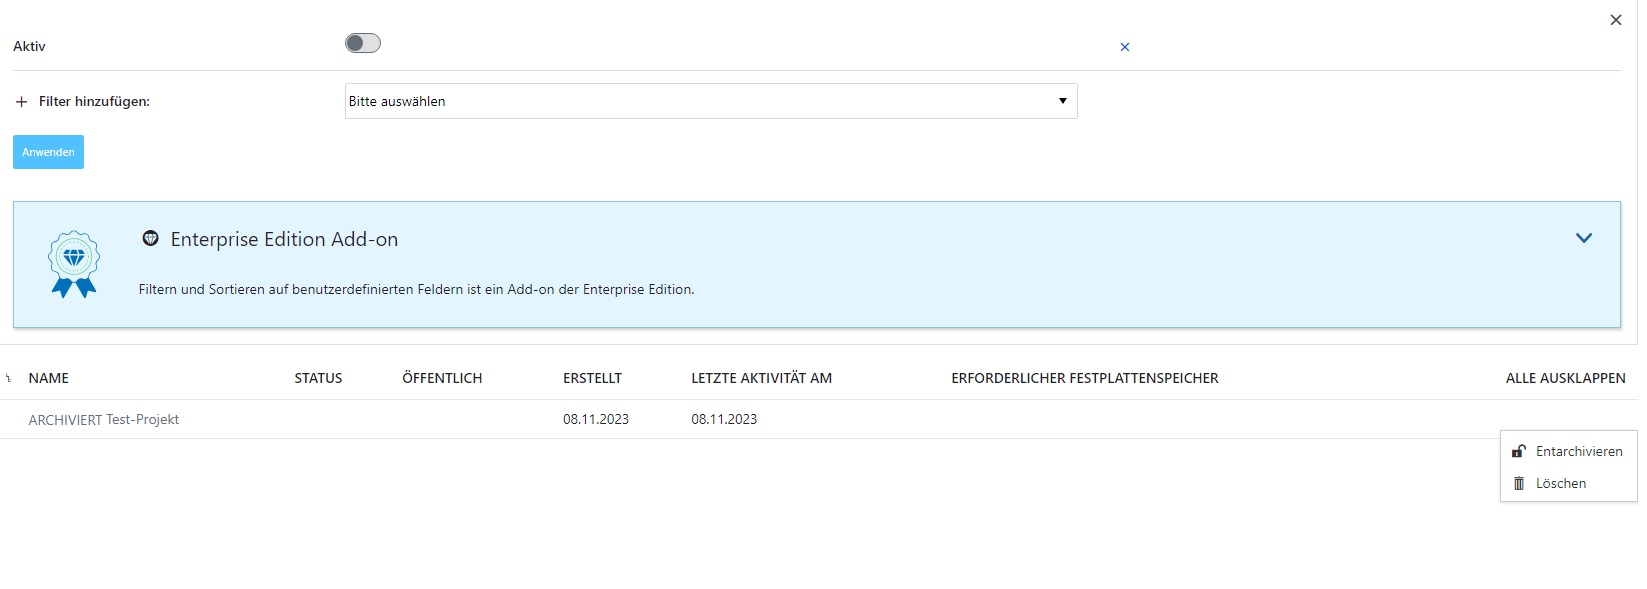Remove the Aktiv filter with blue X
Image resolution: width=1647 pixels, height=589 pixels.
[1125, 47]
